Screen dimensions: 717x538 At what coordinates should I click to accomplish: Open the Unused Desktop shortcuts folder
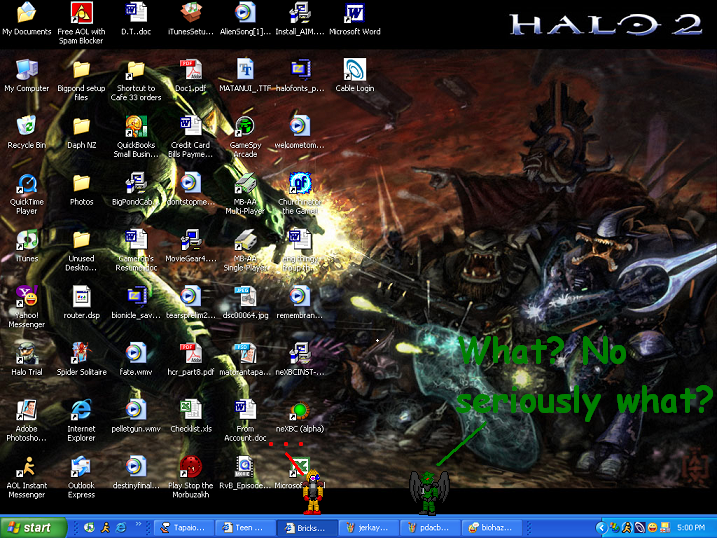tap(81, 240)
